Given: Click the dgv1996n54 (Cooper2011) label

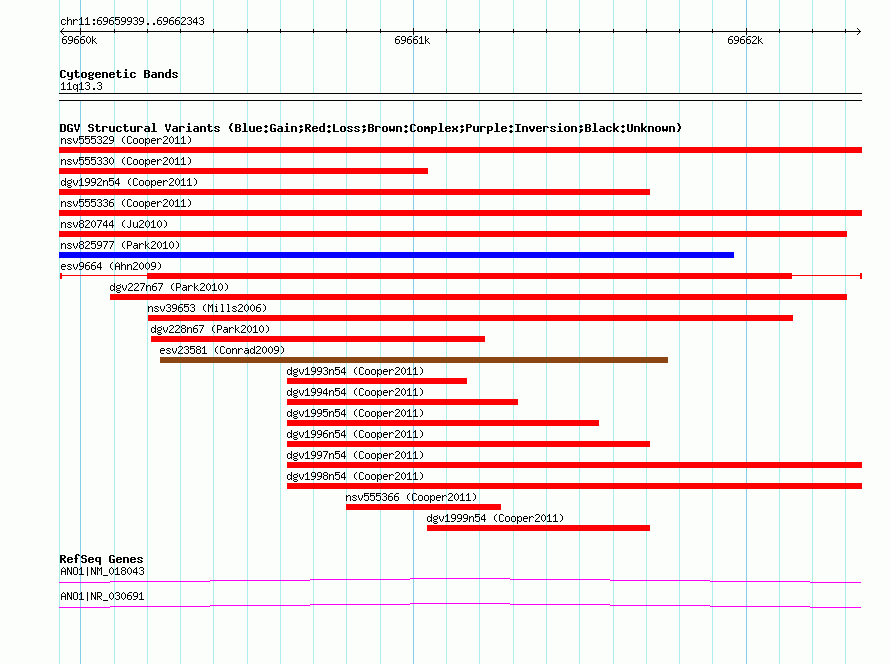Looking at the screenshot, I should click(x=355, y=434).
